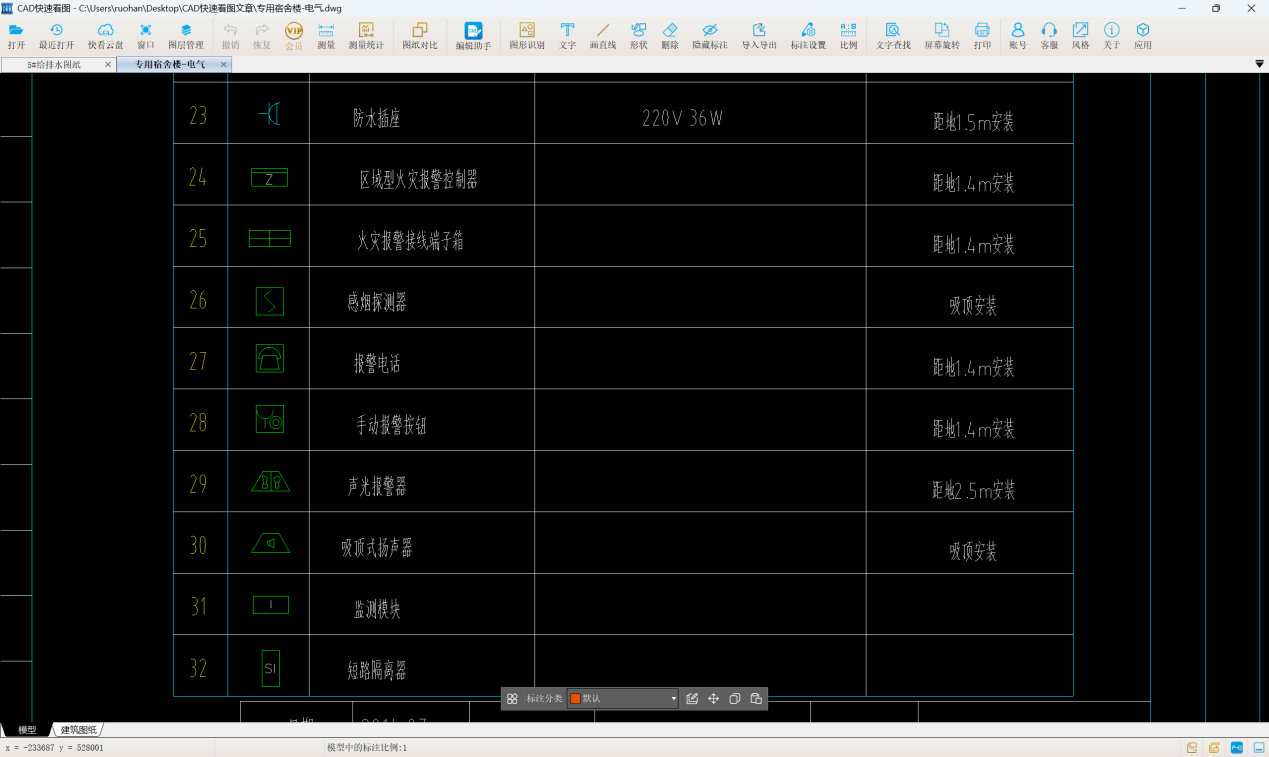Screen dimensions: 1269x757
Task: Open 图纸对比 drawing comparison
Action: (x=419, y=36)
